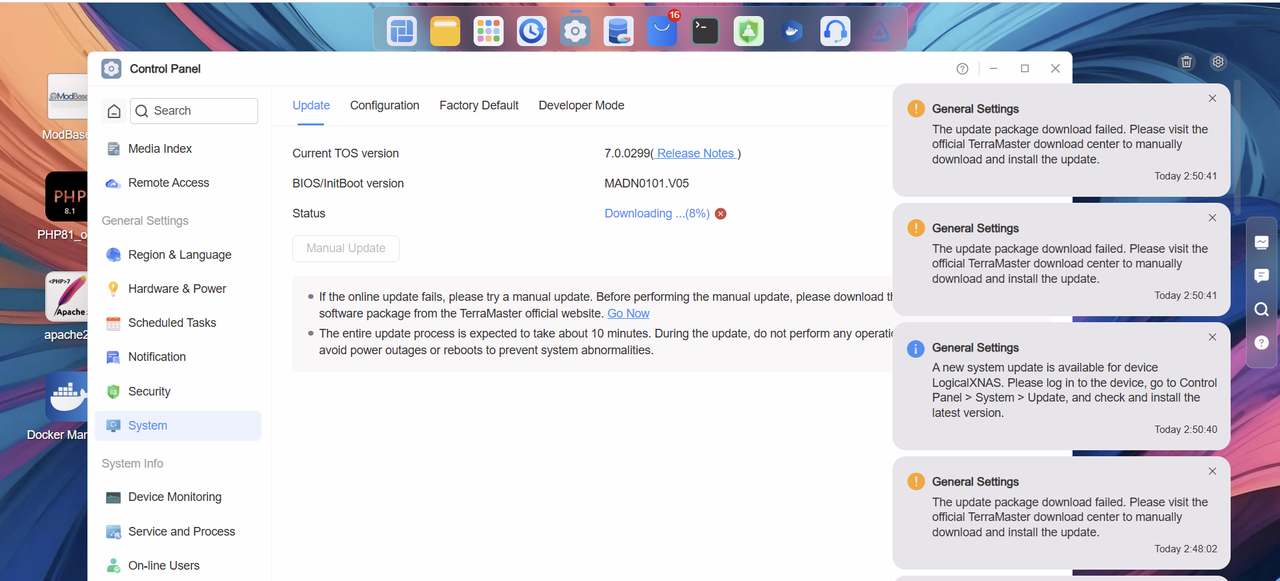
Task: Launch the blue clock backup dock icon
Action: pos(531,31)
